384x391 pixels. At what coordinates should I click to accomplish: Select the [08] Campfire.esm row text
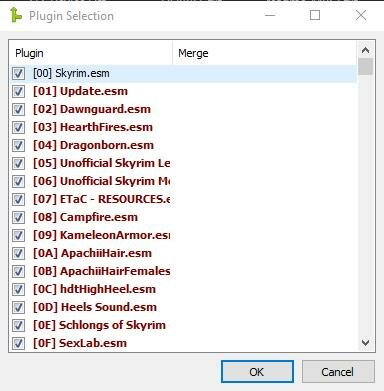85,217
